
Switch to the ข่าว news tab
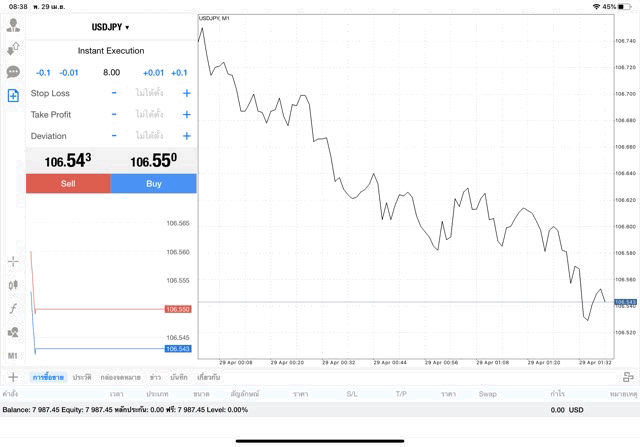click(x=156, y=377)
